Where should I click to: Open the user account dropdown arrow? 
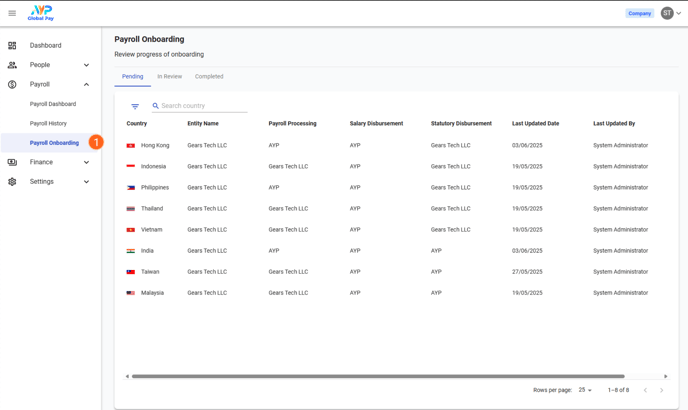coord(678,13)
